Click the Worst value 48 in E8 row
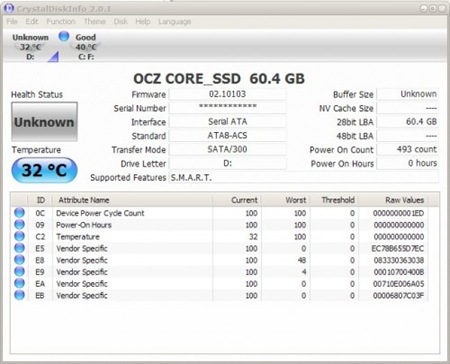Screen dimensions: 450x364 (x=302, y=260)
